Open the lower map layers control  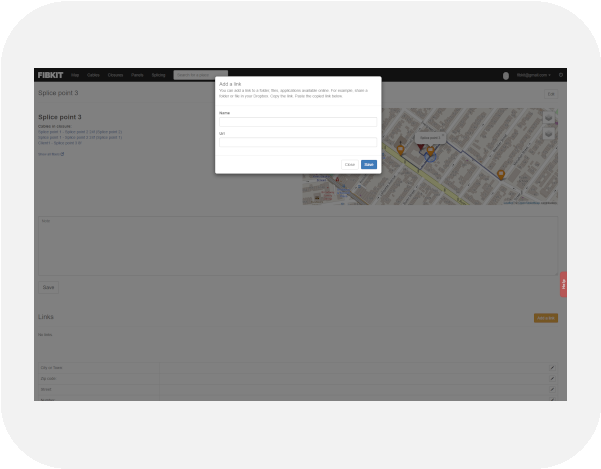point(548,133)
